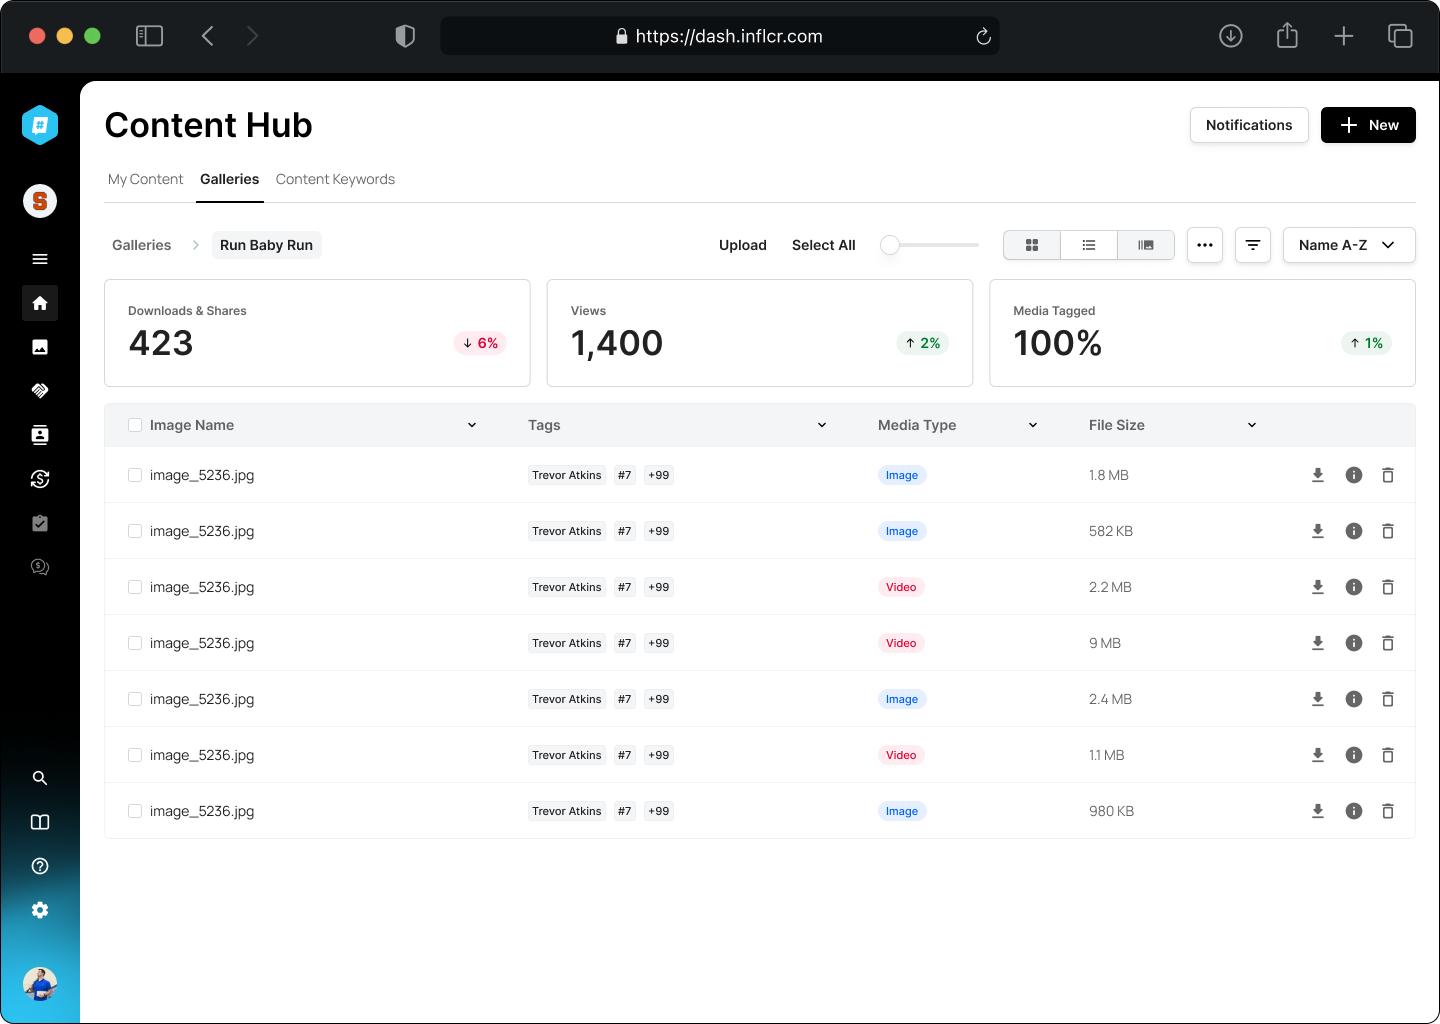Click the home icon in sidebar
The image size is (1440, 1024).
pyautogui.click(x=40, y=303)
